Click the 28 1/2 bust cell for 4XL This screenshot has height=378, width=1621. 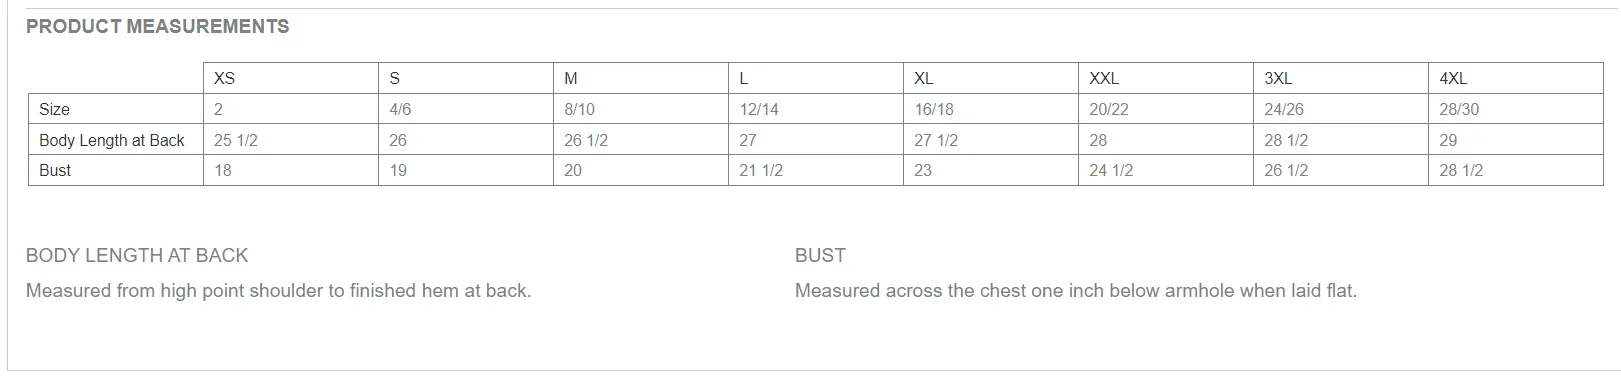1515,170
